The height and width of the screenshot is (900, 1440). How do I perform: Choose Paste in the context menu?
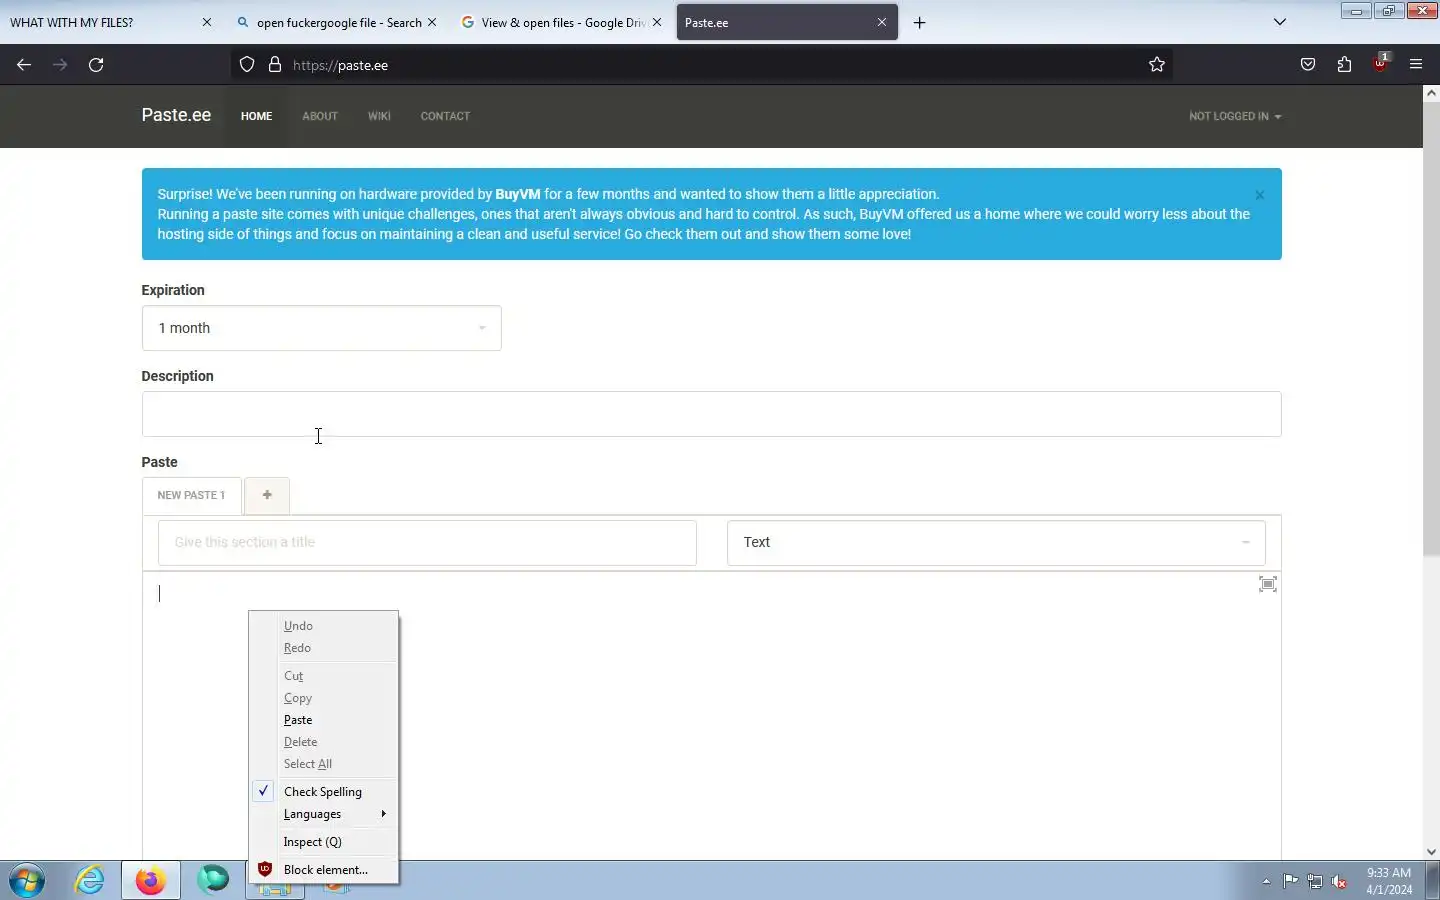(x=324, y=720)
